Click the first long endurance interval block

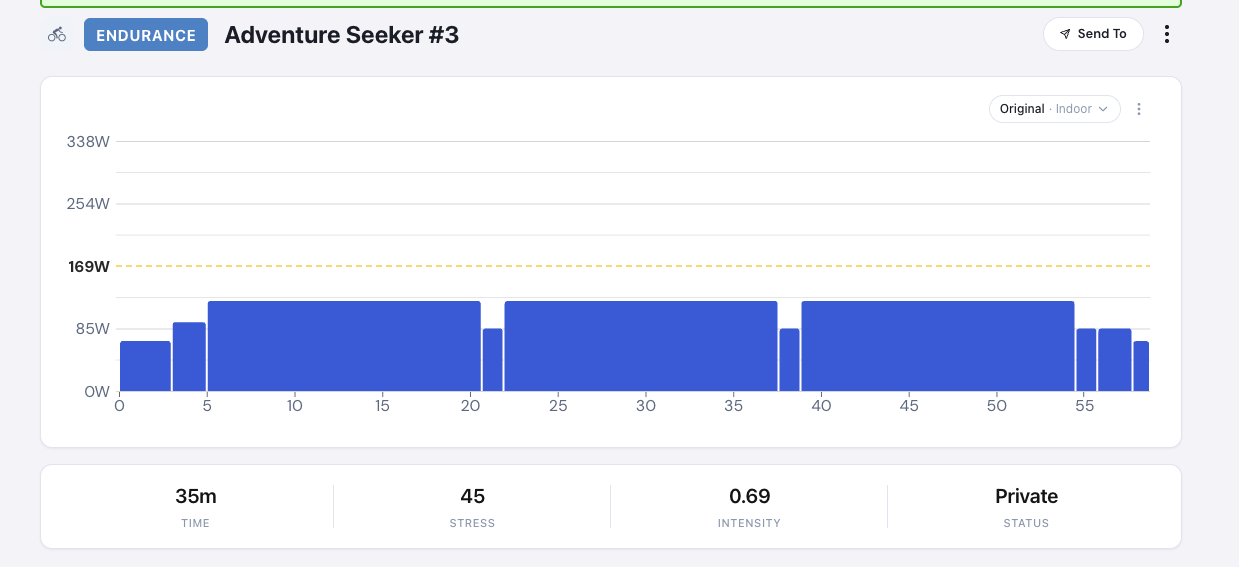coord(344,346)
